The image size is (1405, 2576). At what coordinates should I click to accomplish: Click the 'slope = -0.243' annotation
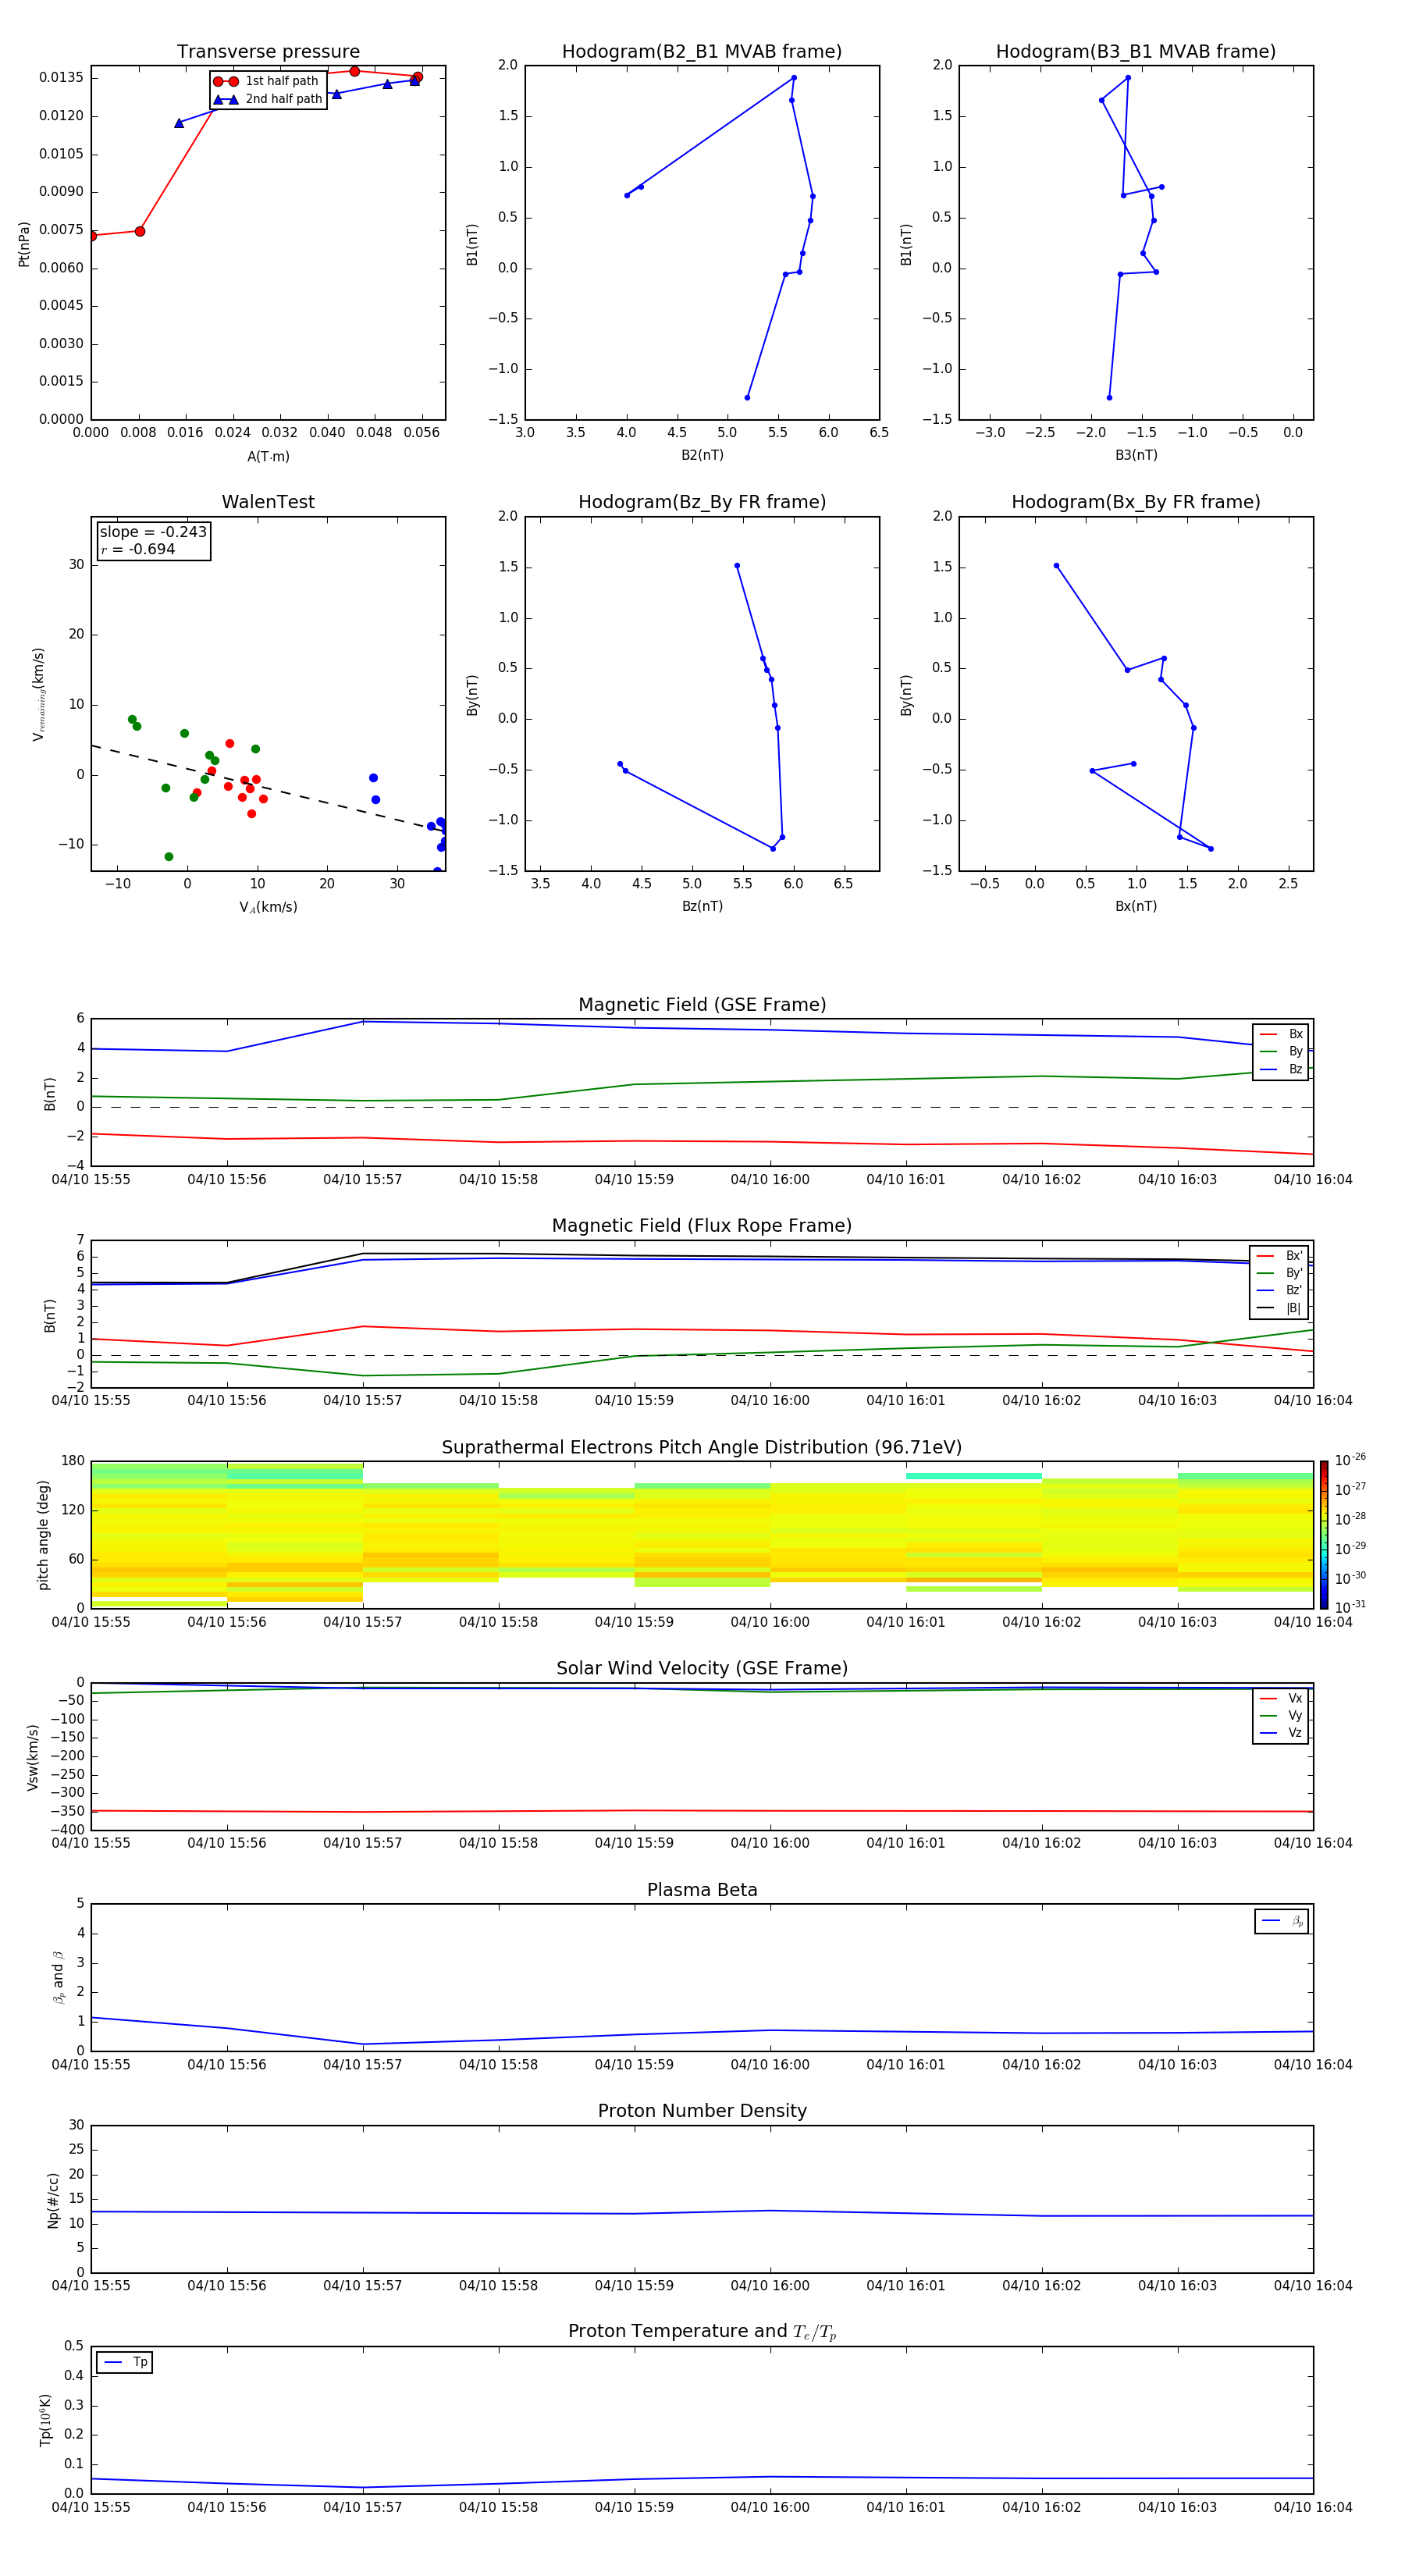(x=153, y=532)
